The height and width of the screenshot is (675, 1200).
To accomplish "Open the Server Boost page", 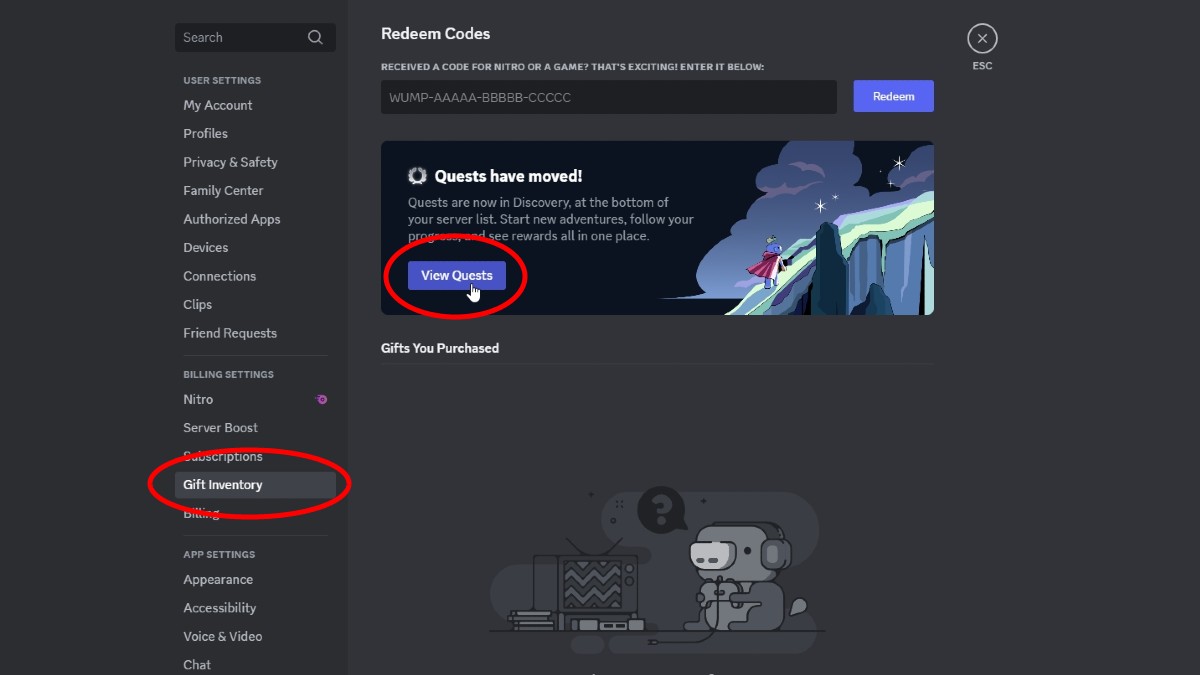I will point(221,427).
